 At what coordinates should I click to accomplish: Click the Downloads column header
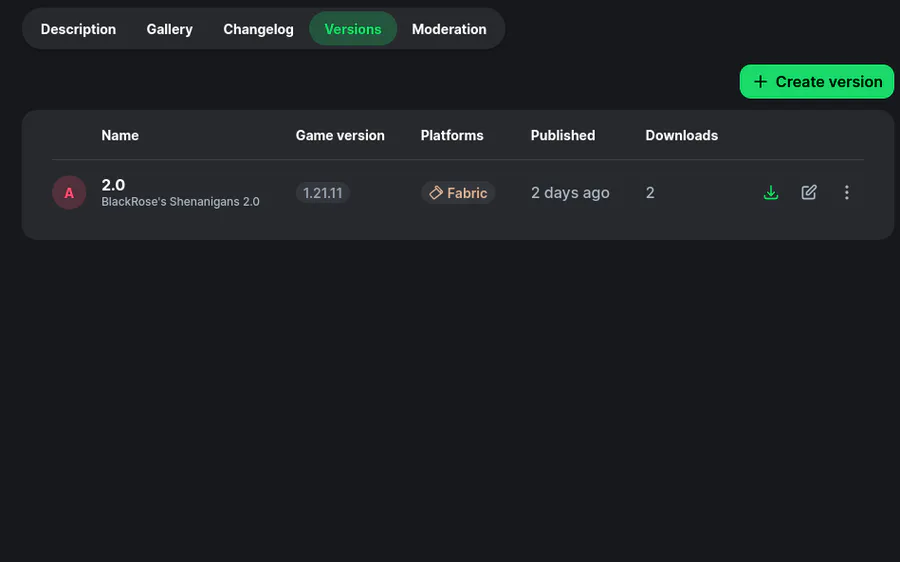tap(682, 135)
